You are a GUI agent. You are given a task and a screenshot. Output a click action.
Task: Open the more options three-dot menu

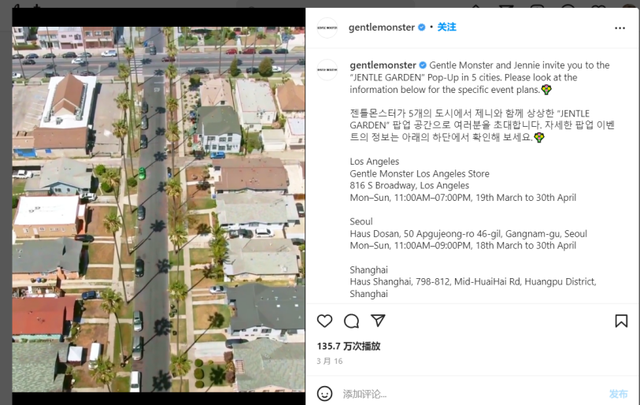(x=620, y=28)
